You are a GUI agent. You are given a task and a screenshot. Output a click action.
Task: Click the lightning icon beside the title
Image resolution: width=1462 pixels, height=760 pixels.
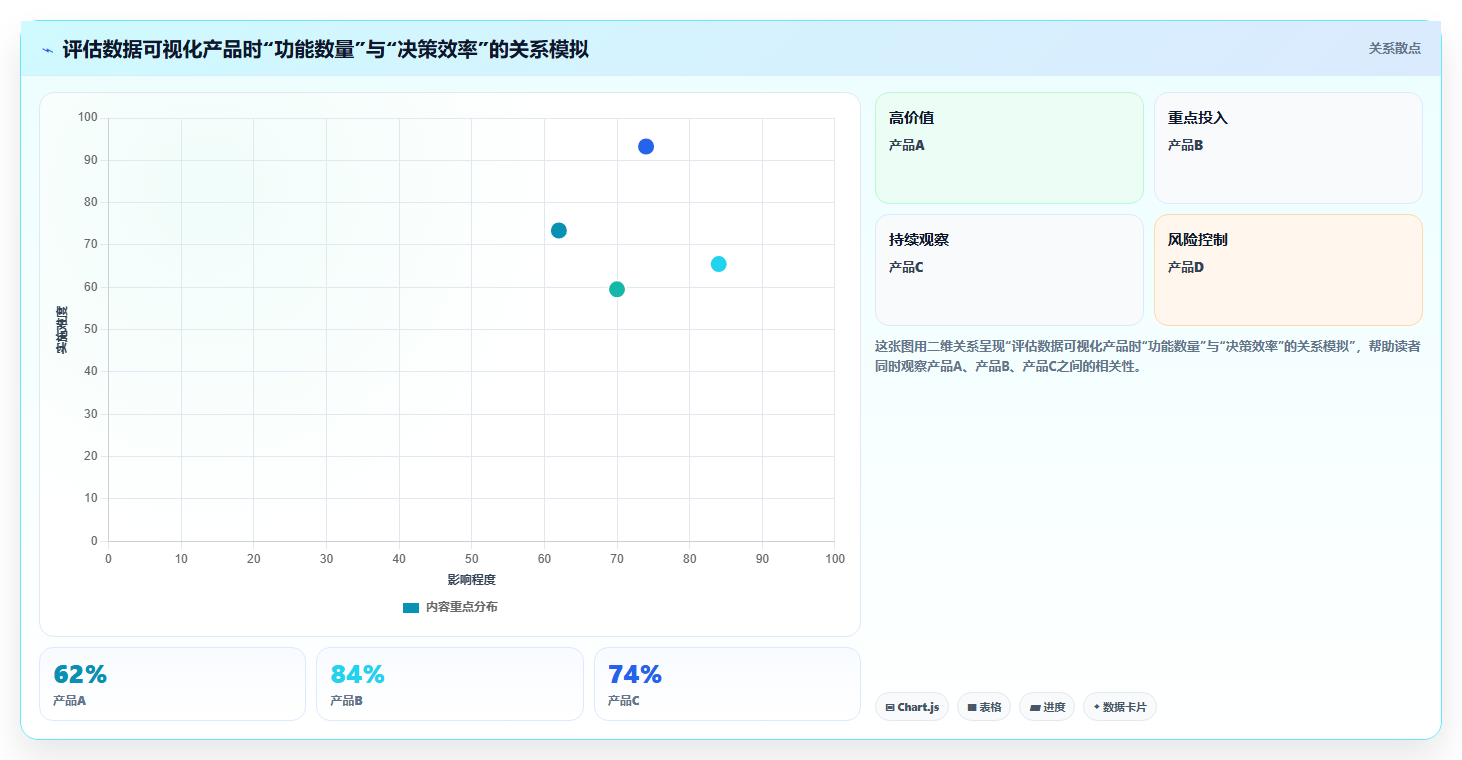[48, 49]
